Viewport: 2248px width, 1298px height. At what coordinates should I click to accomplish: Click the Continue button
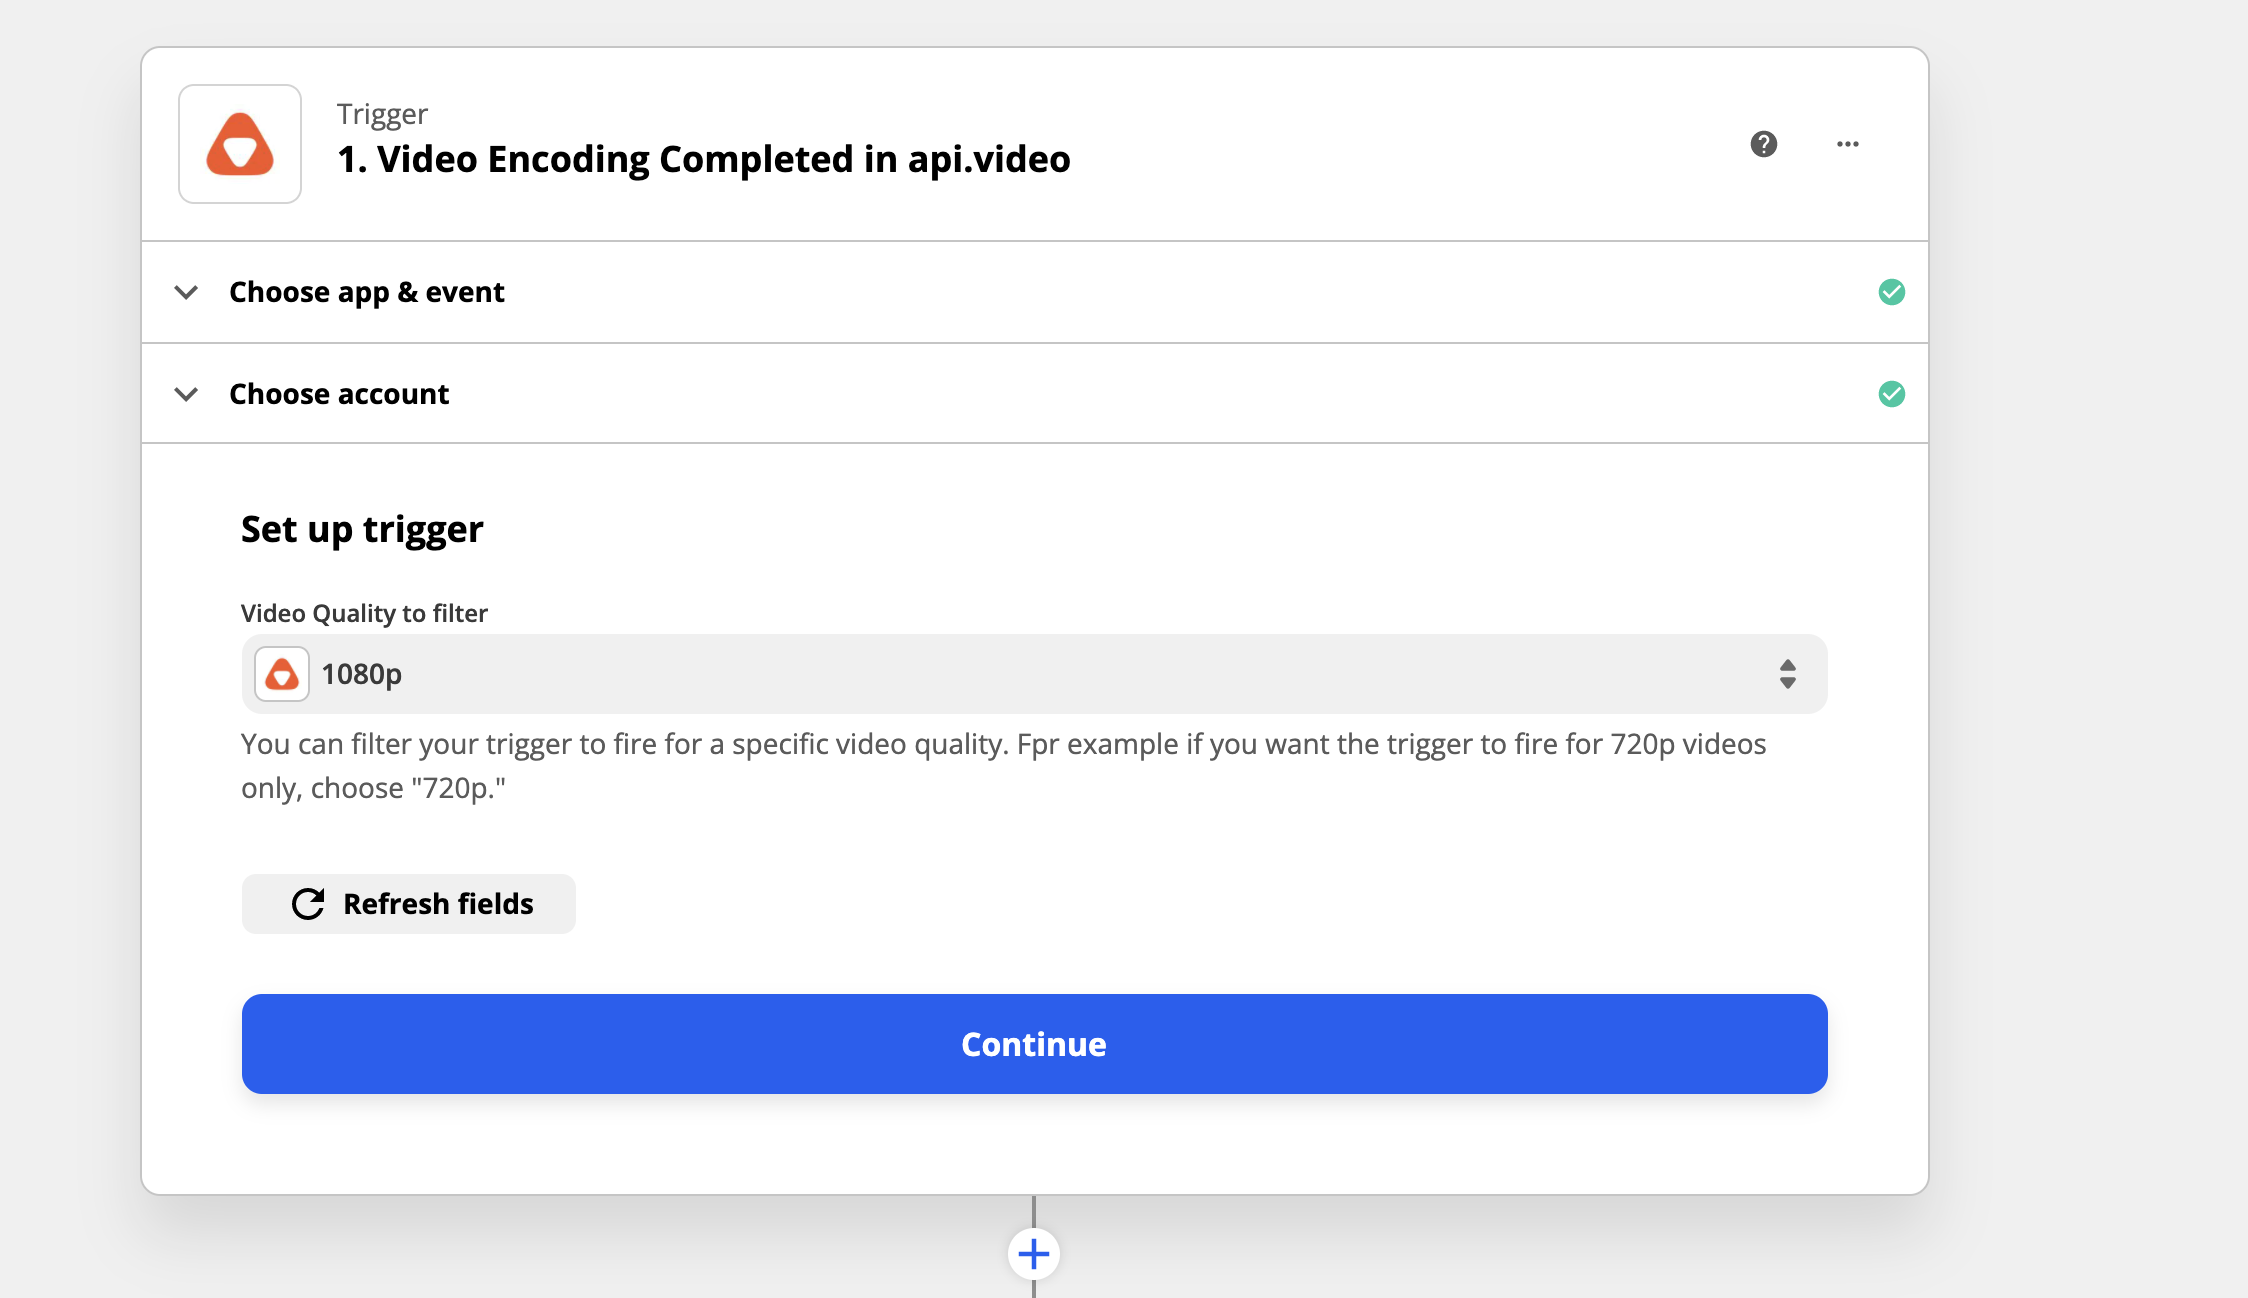point(1033,1043)
